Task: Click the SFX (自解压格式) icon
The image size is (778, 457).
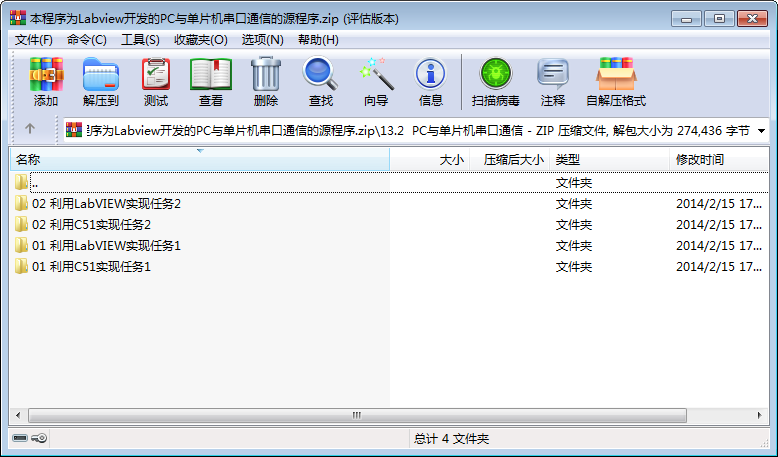Action: pyautogui.click(x=616, y=74)
